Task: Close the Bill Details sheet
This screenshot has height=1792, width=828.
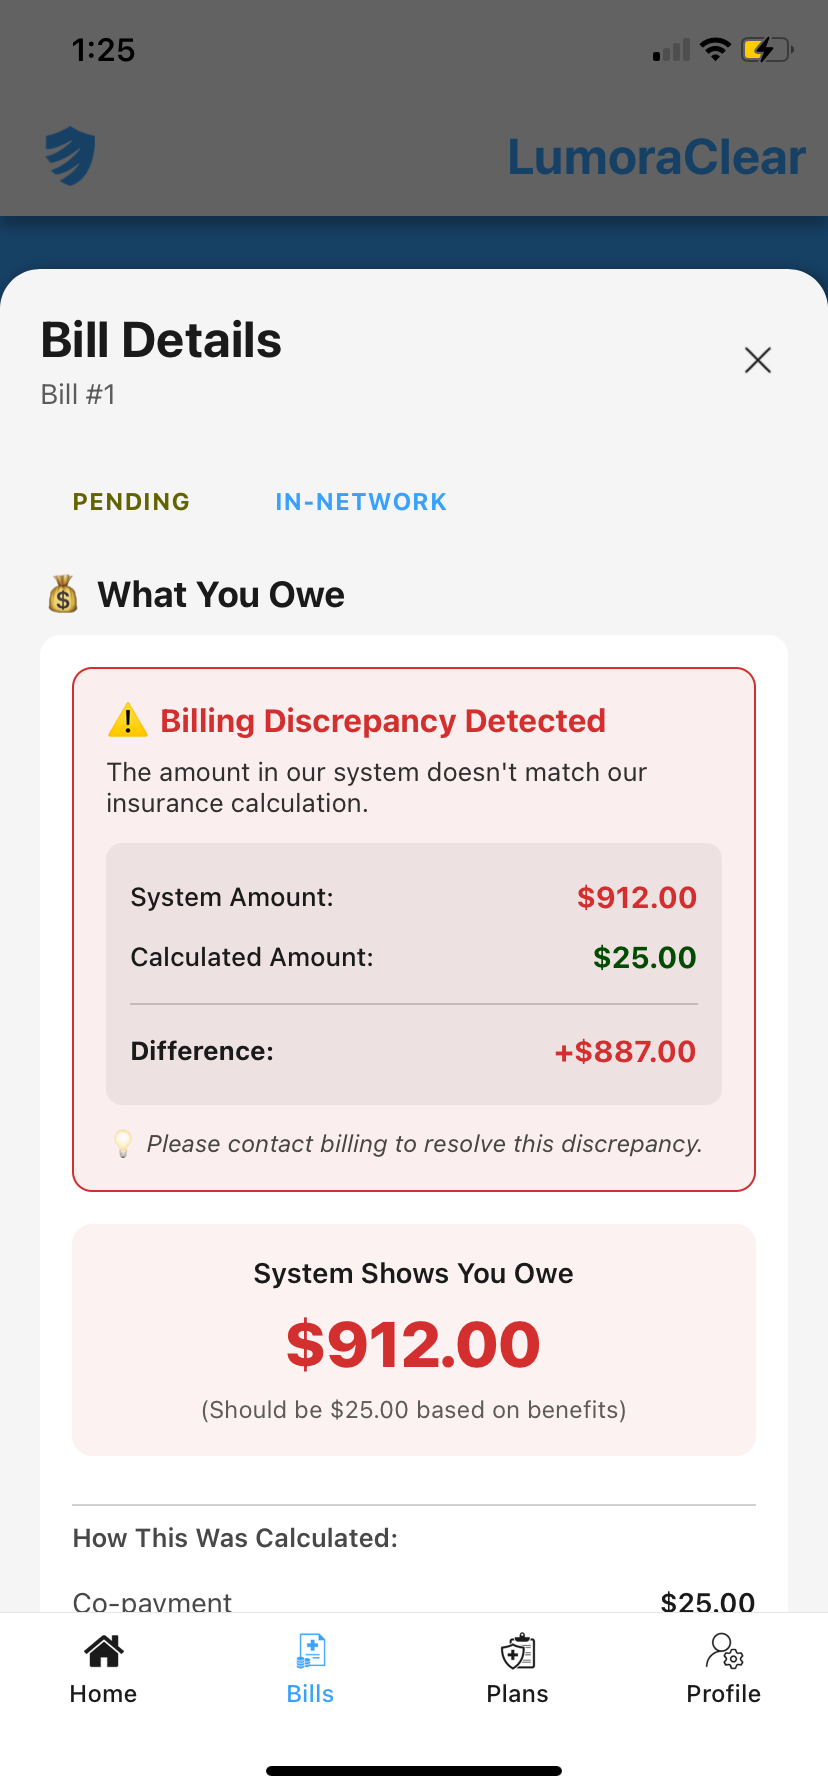Action: (x=758, y=360)
